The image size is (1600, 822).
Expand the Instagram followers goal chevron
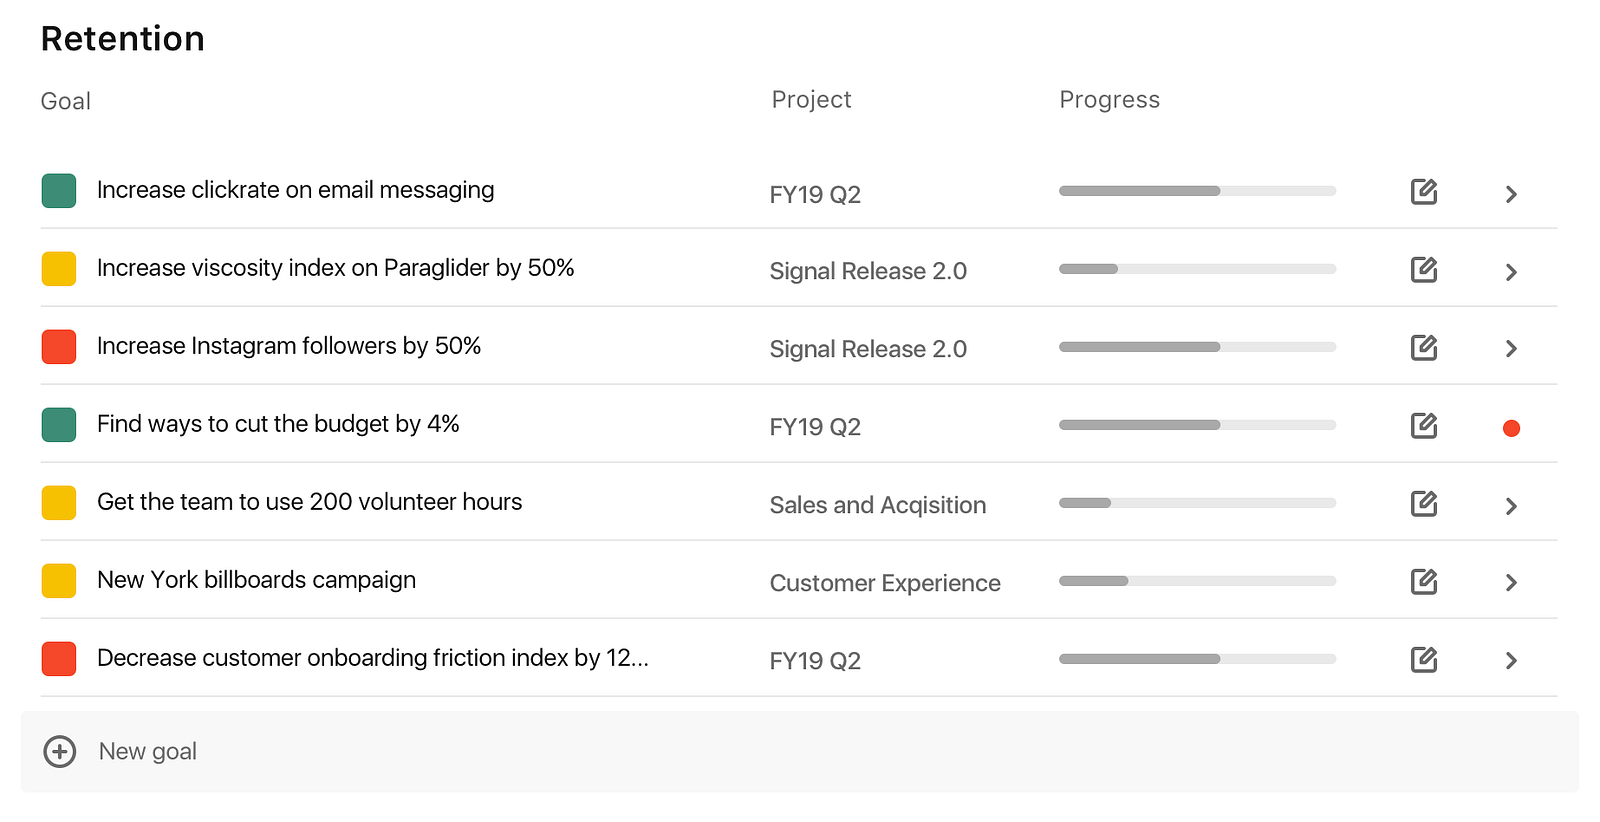pos(1511,349)
